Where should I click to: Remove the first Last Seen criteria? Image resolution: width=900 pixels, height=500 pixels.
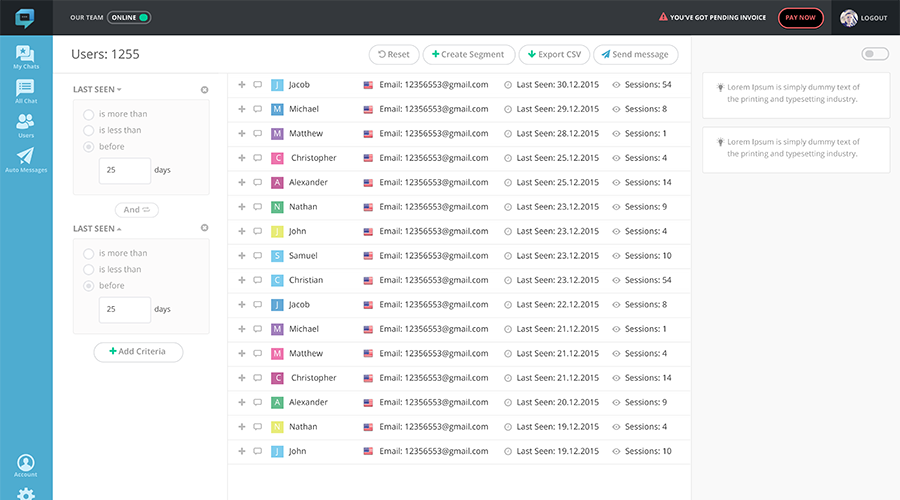pos(204,90)
